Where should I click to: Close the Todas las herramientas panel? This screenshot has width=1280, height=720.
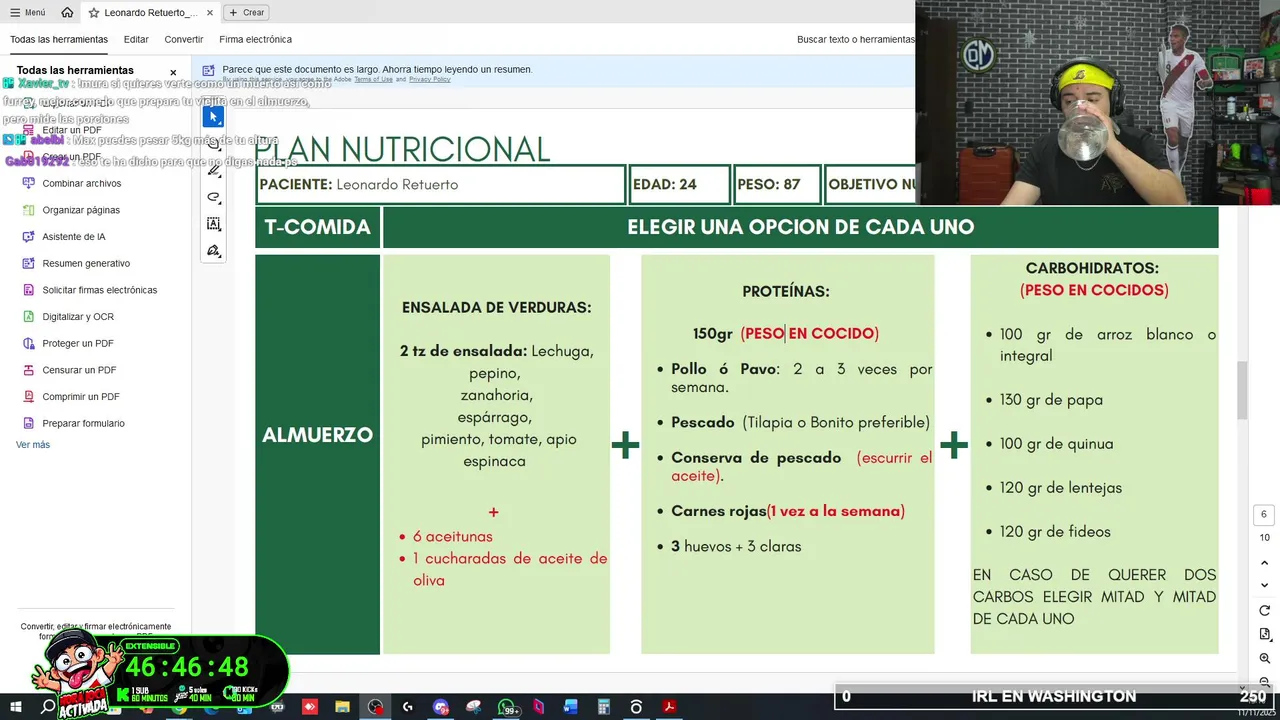point(173,72)
